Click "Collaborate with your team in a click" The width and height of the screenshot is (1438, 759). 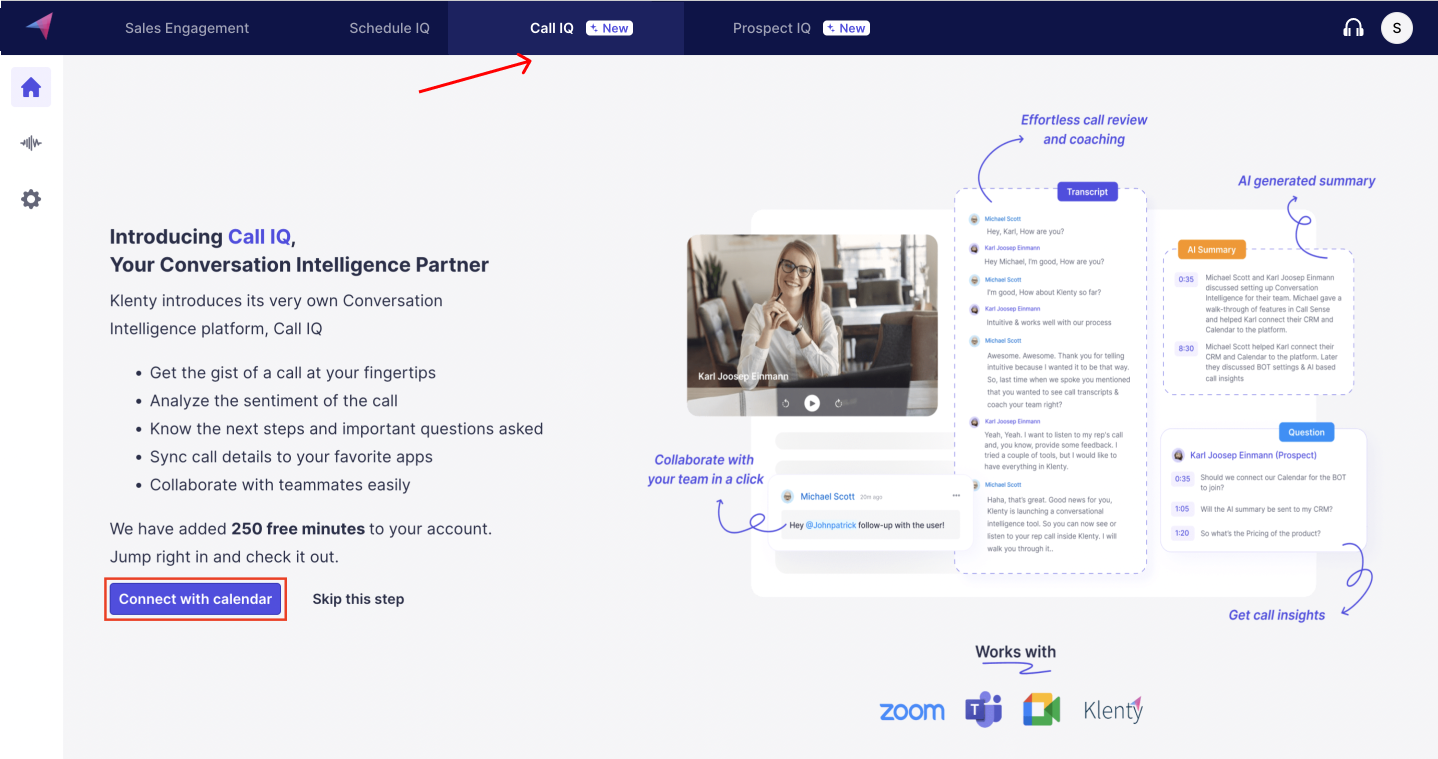click(705, 470)
